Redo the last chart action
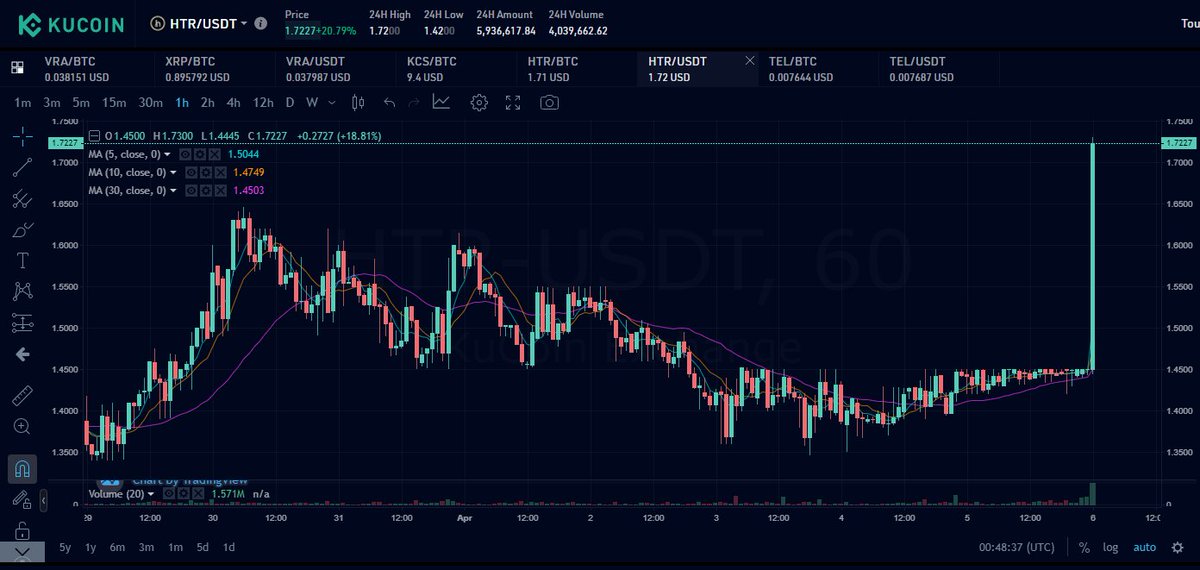This screenshot has height=570, width=1200. (x=414, y=102)
